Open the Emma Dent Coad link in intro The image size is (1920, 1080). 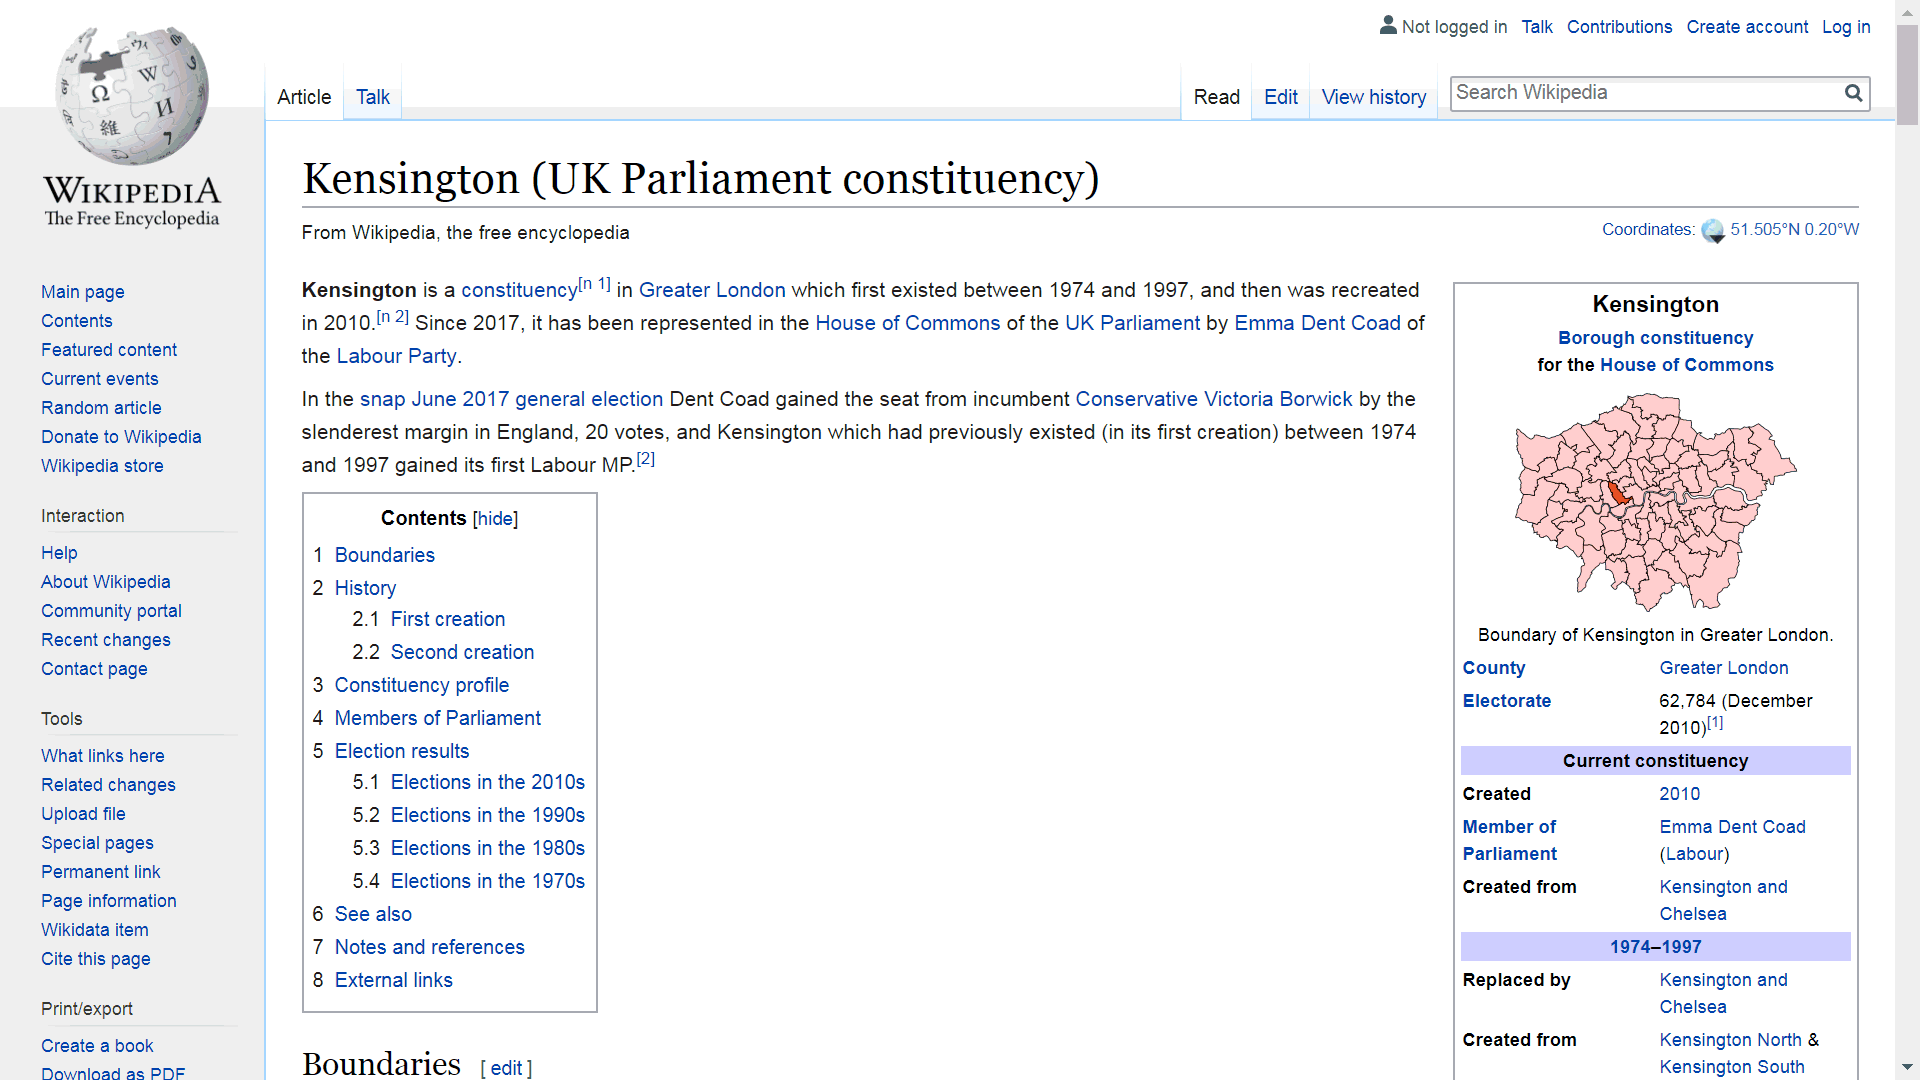coord(1317,323)
